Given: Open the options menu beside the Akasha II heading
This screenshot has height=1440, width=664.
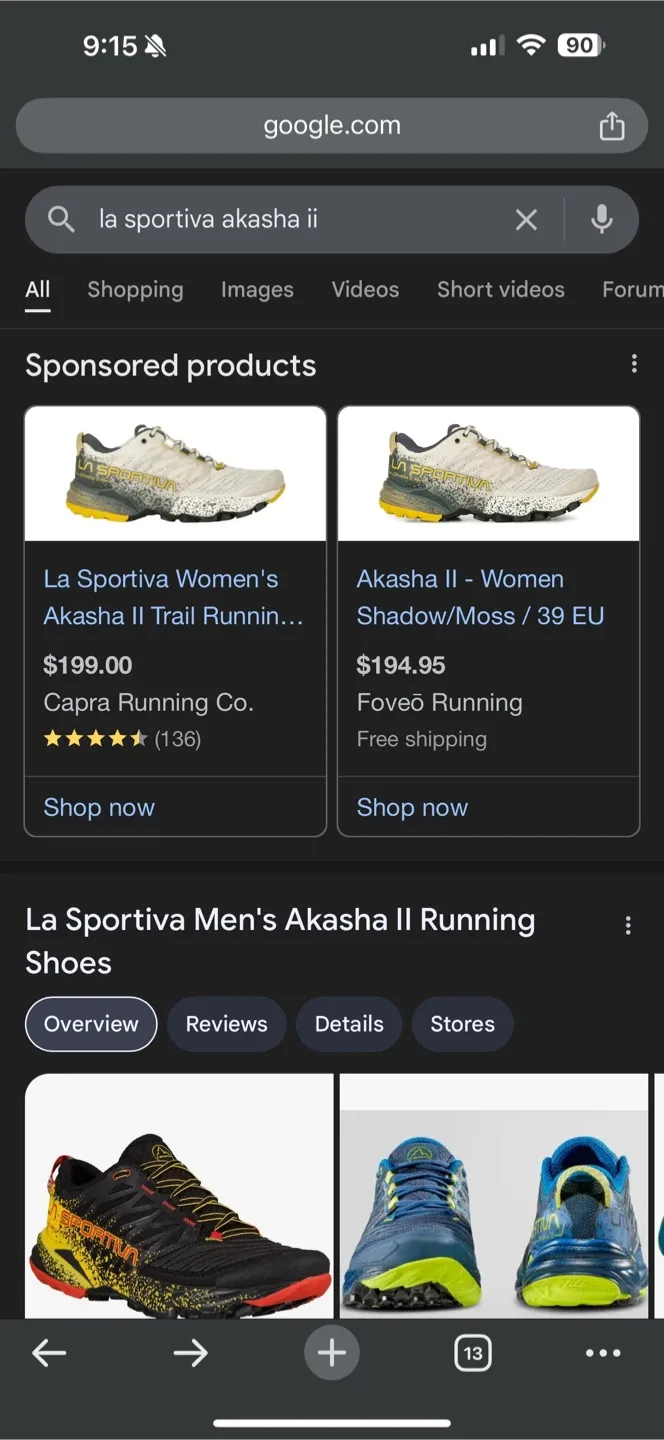Looking at the screenshot, I should 628,925.
